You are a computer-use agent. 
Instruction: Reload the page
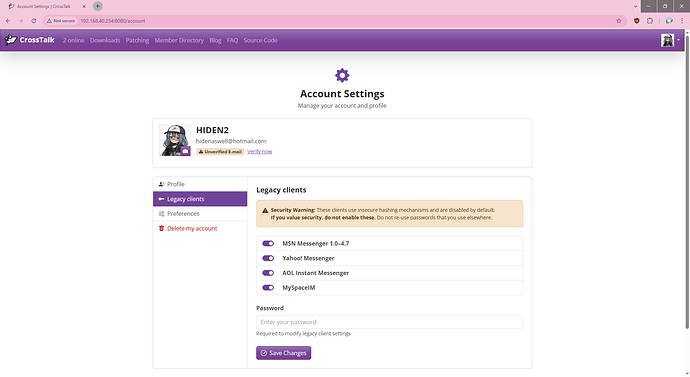33,21
